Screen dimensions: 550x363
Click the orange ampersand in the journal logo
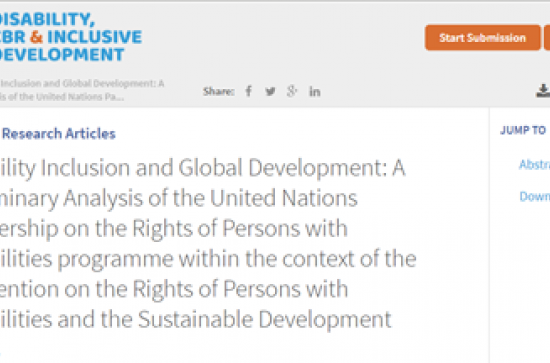(x=36, y=37)
